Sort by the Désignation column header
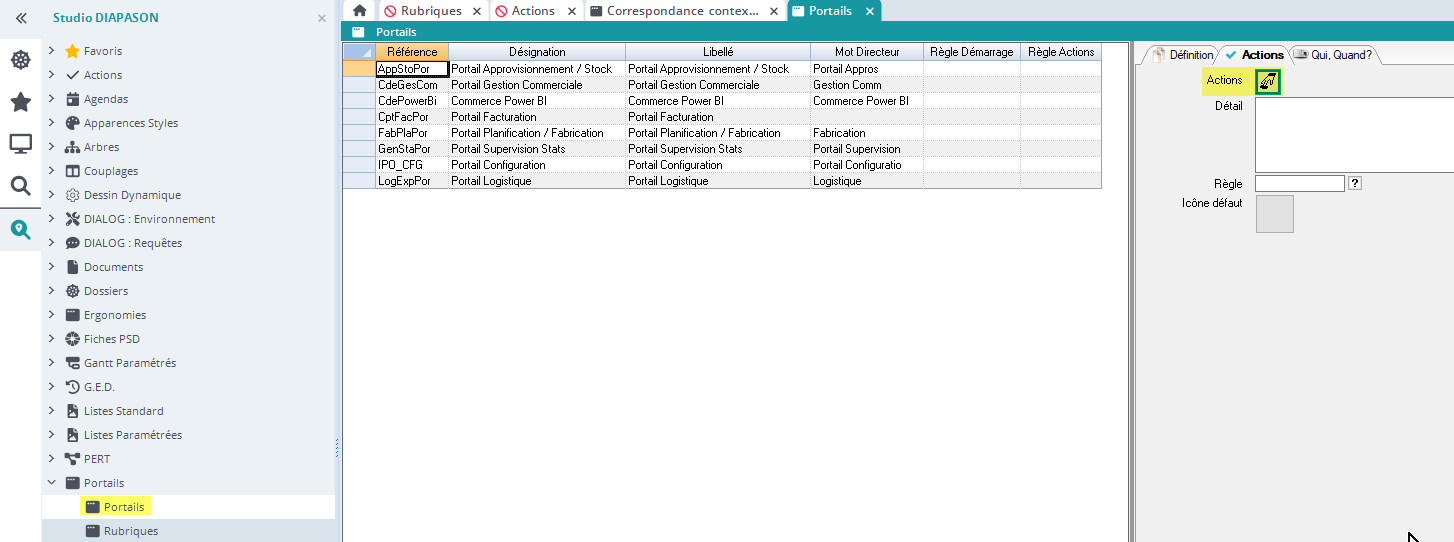Viewport: 1454px width, 542px height. pos(537,52)
